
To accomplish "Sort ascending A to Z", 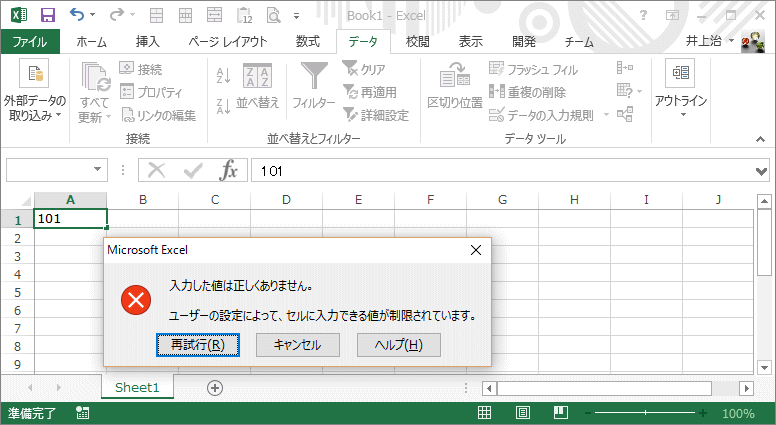I will (x=223, y=76).
